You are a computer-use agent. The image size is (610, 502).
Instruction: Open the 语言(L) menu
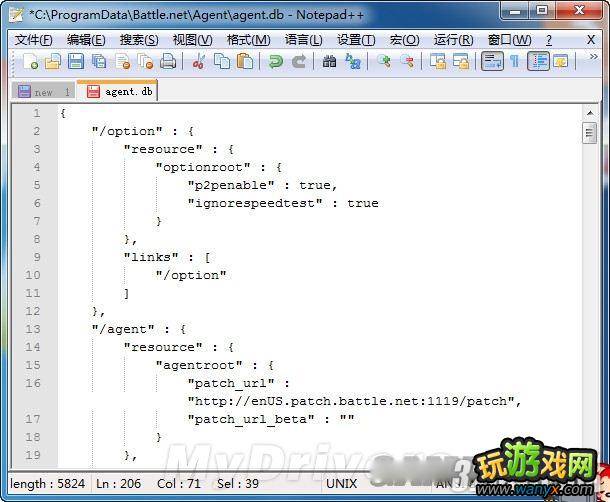[x=303, y=40]
